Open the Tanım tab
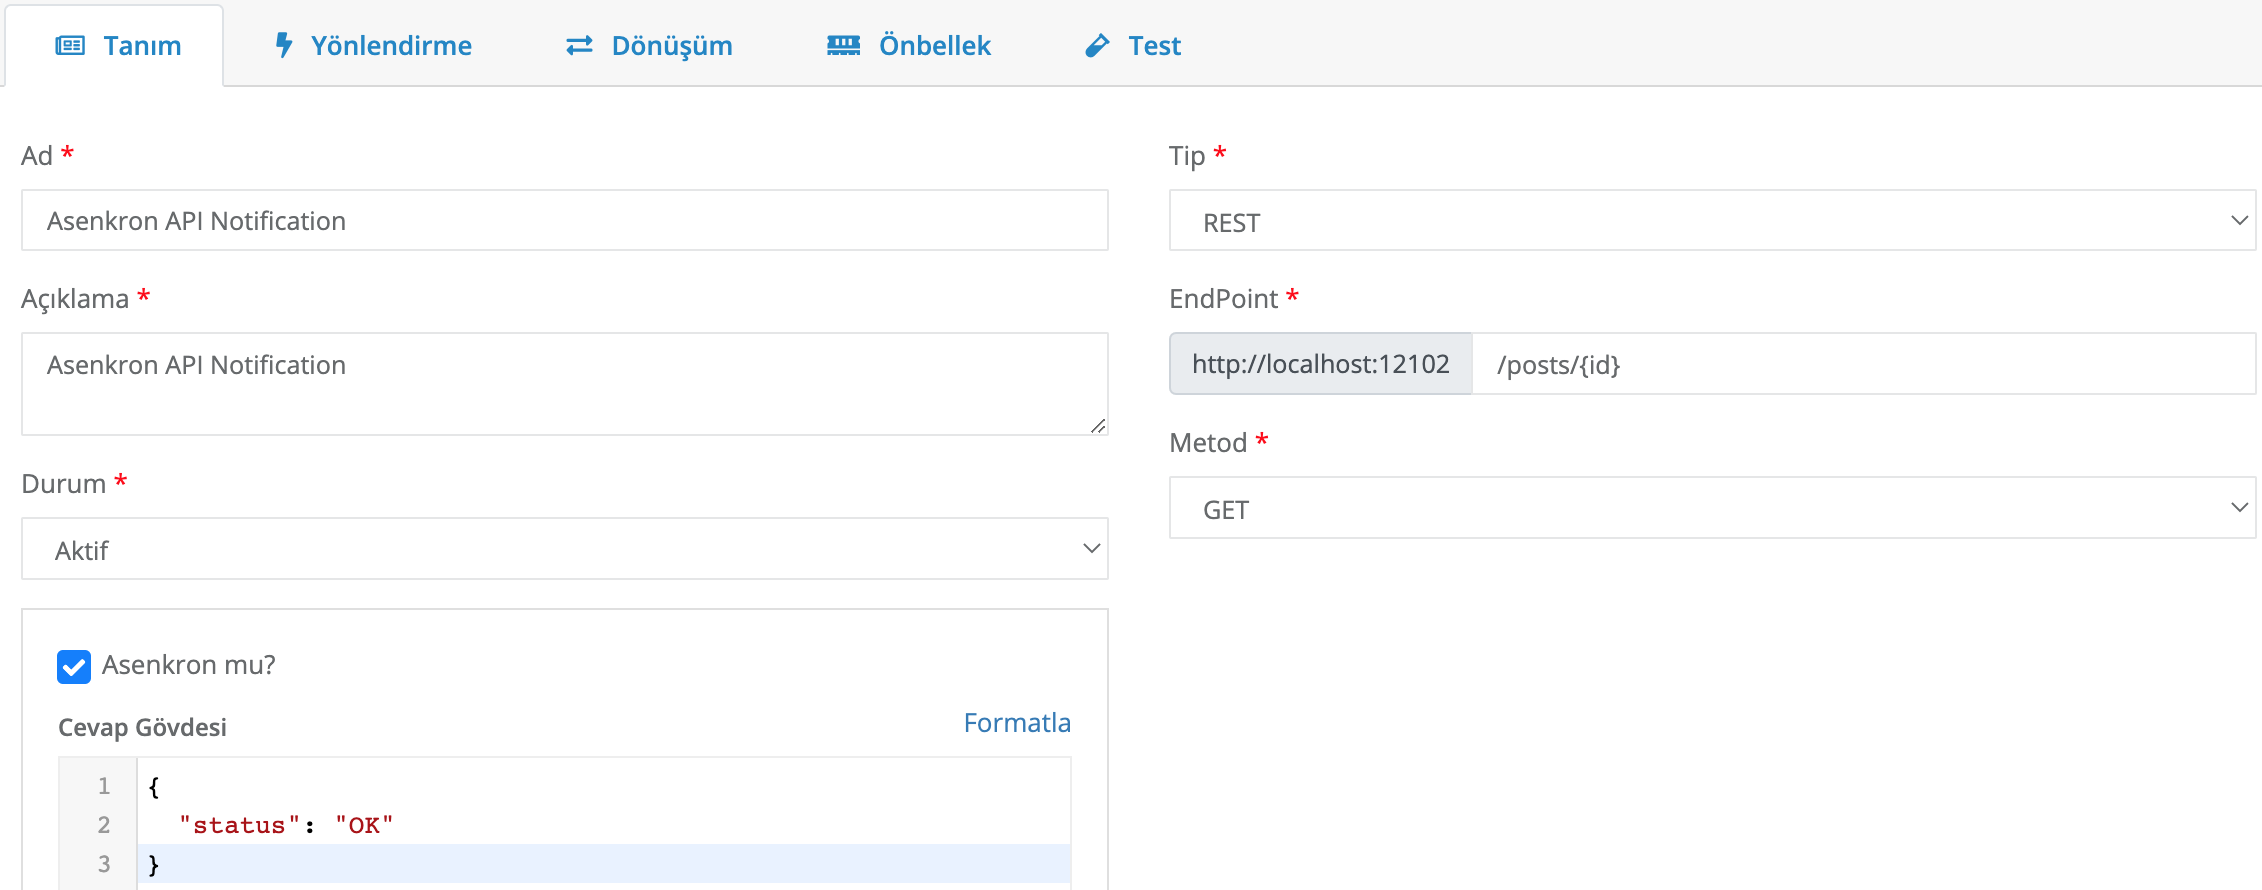This screenshot has width=2262, height=890. [115, 46]
